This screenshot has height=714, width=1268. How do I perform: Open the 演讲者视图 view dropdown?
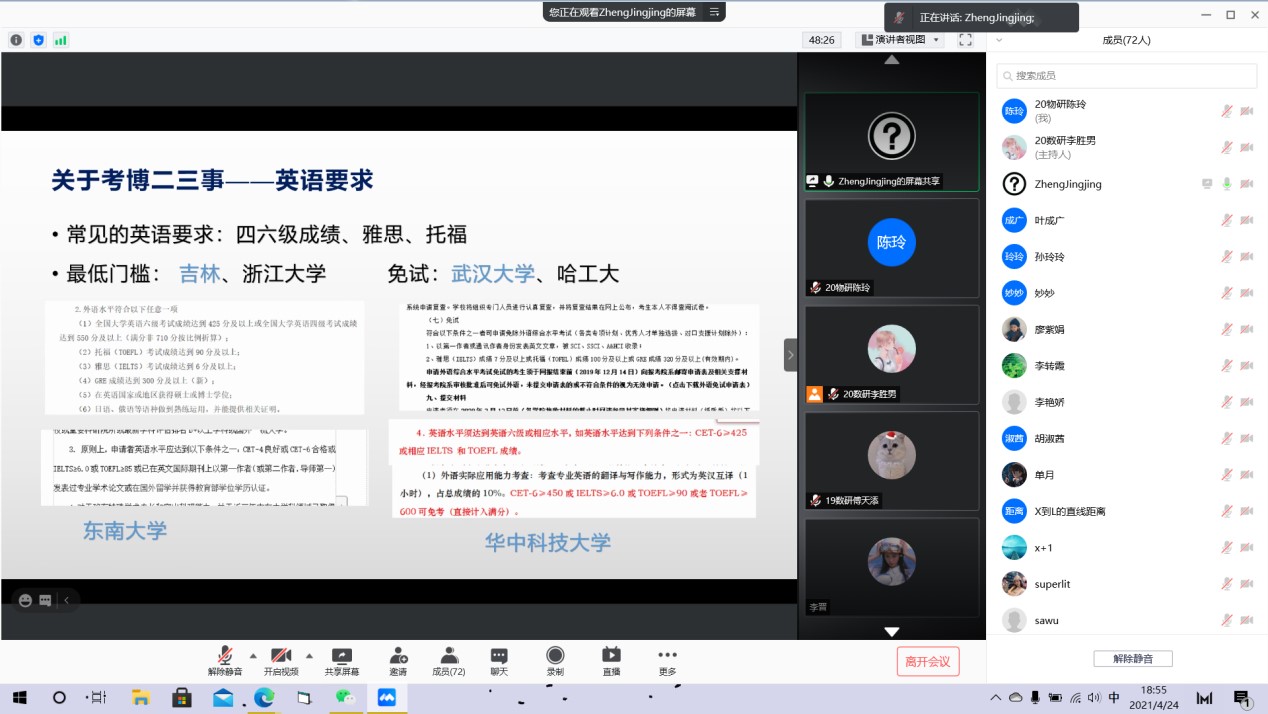[x=900, y=40]
